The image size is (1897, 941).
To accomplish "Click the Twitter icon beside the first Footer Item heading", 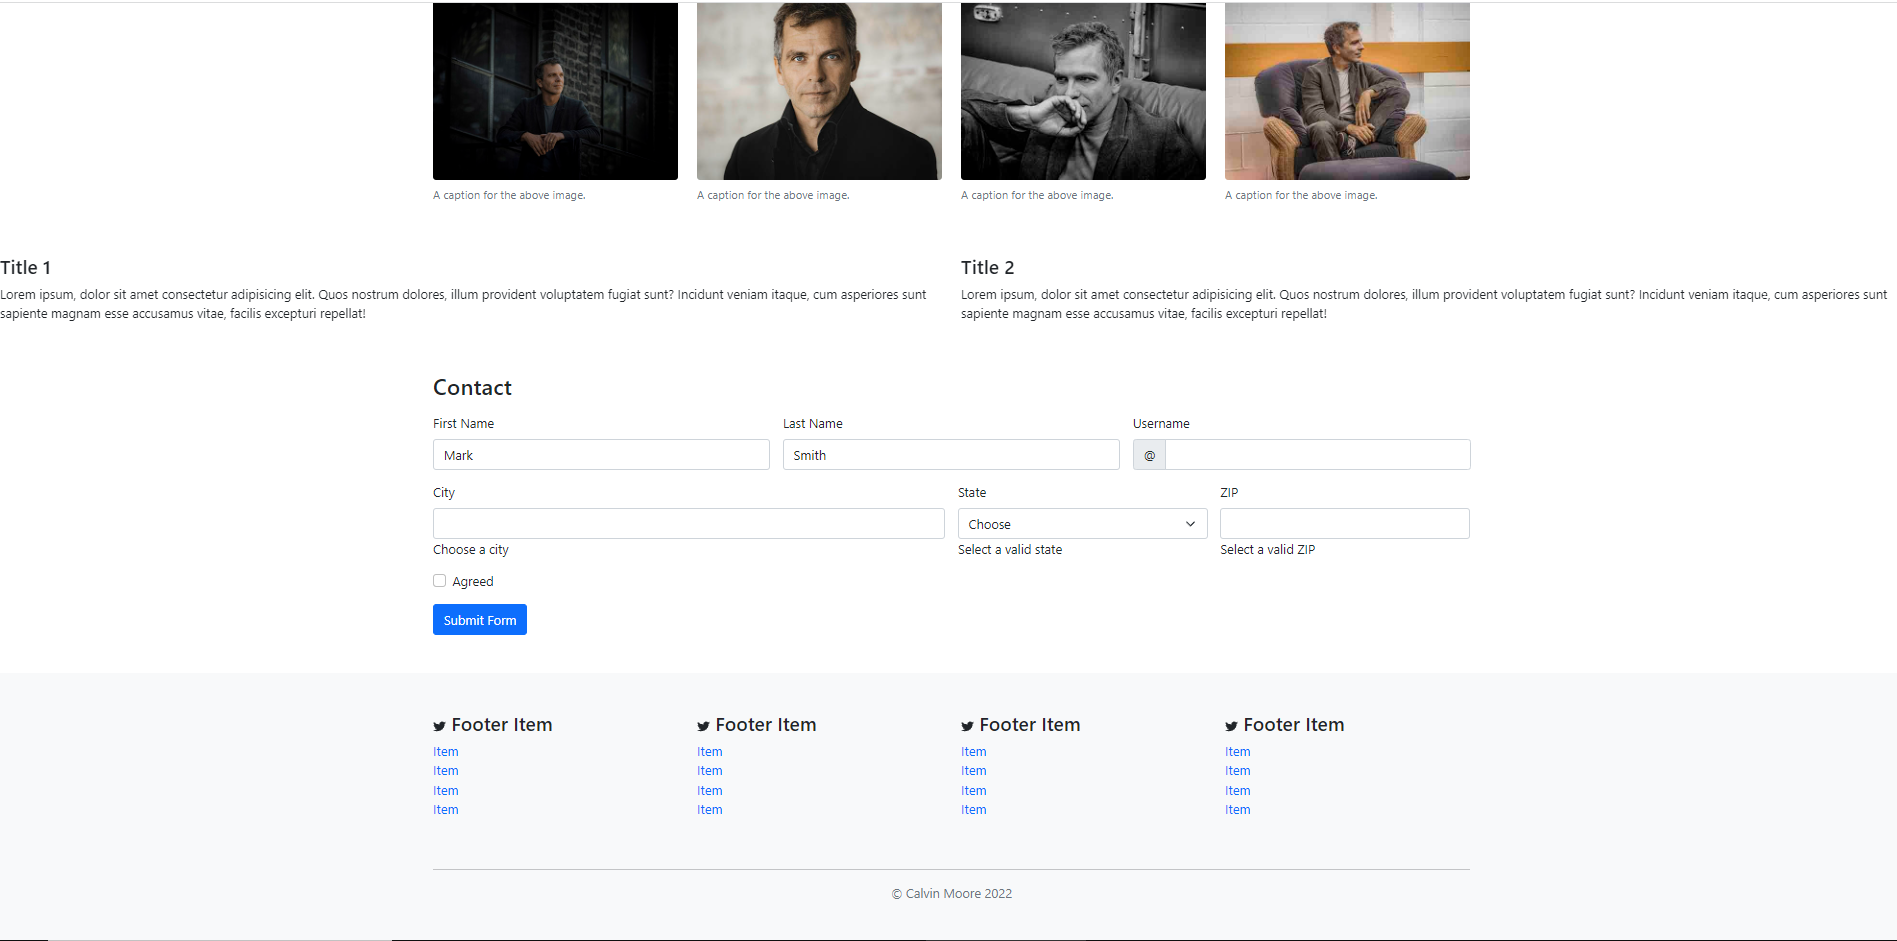I will (438, 725).
